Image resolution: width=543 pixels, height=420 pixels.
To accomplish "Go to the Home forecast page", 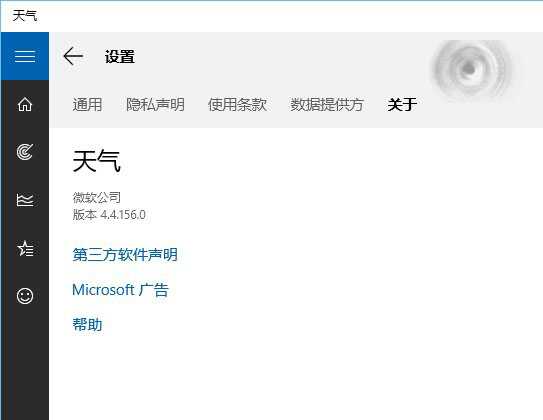I will 25,104.
